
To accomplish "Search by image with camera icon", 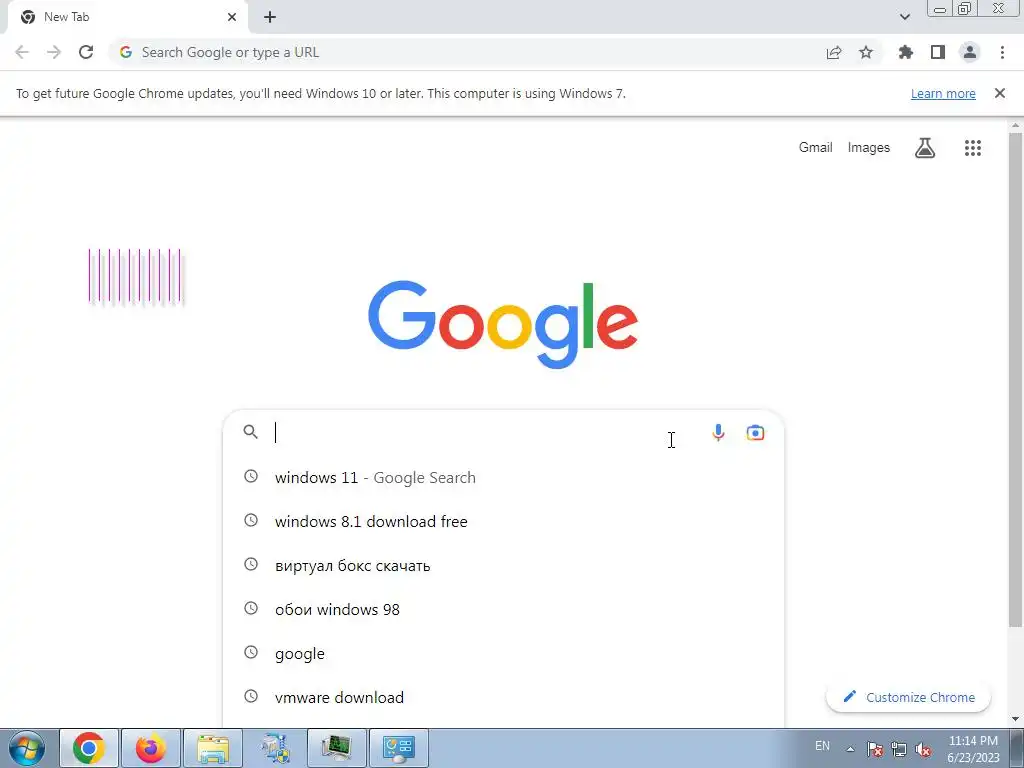I will (x=755, y=432).
